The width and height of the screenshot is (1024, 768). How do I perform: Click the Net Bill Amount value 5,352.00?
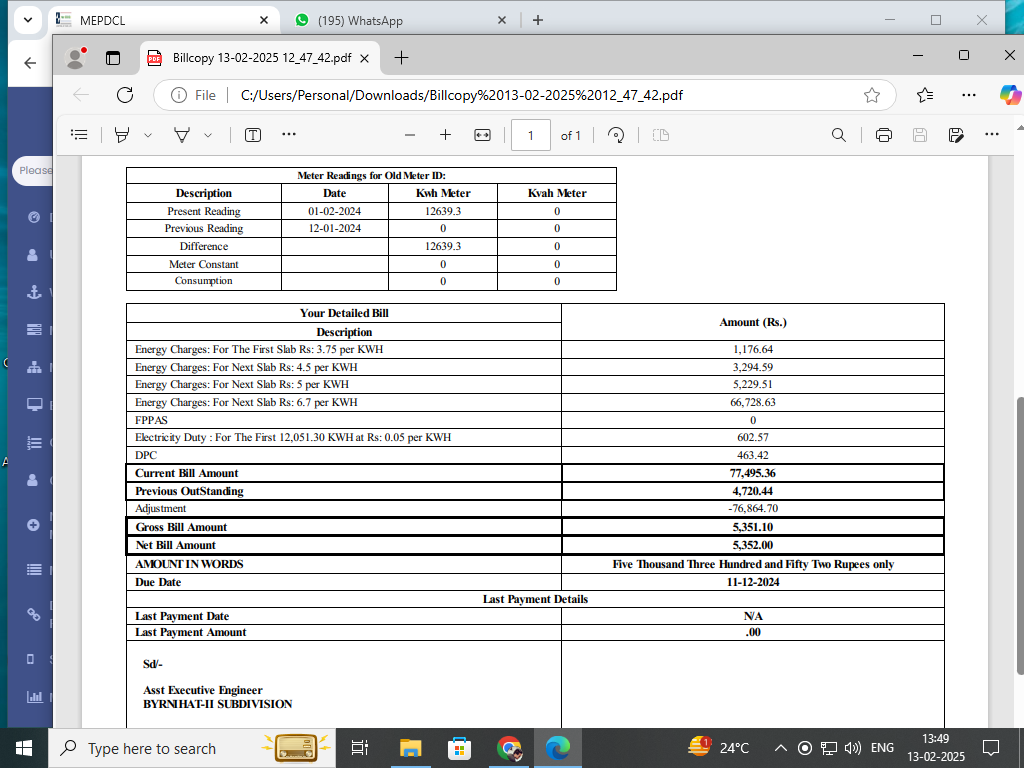click(753, 545)
